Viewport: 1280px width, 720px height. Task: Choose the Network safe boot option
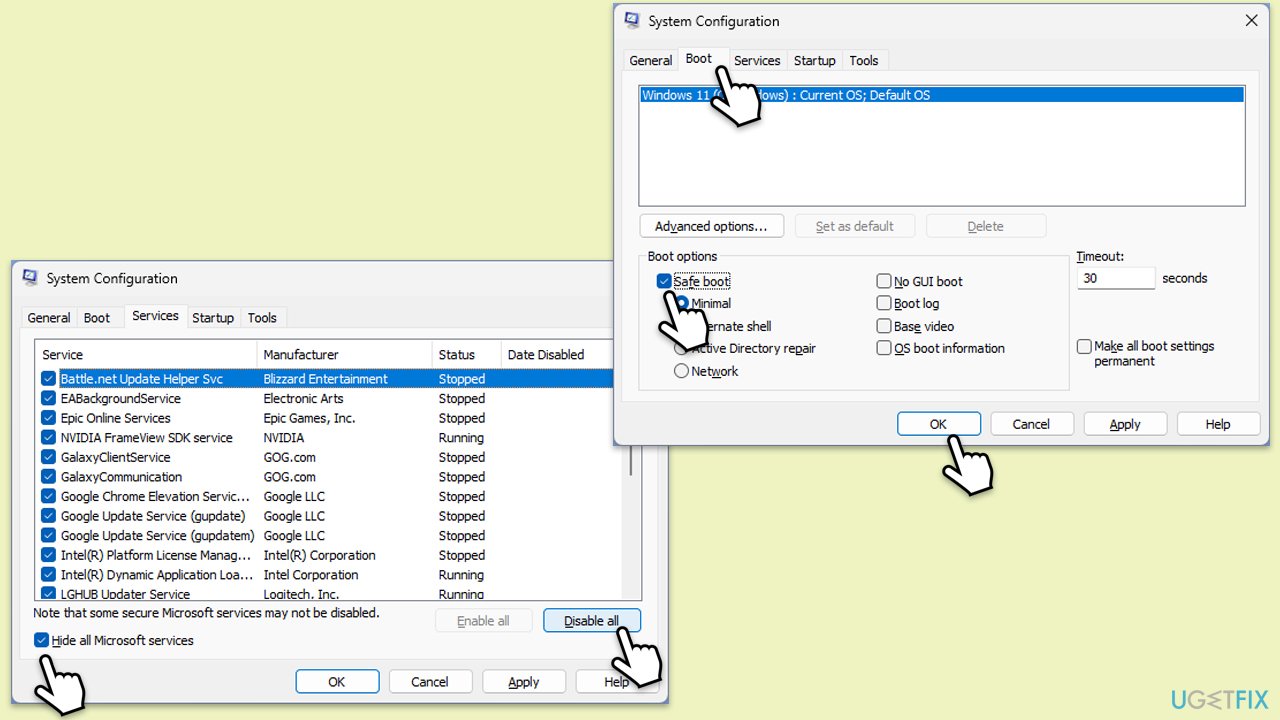[682, 371]
